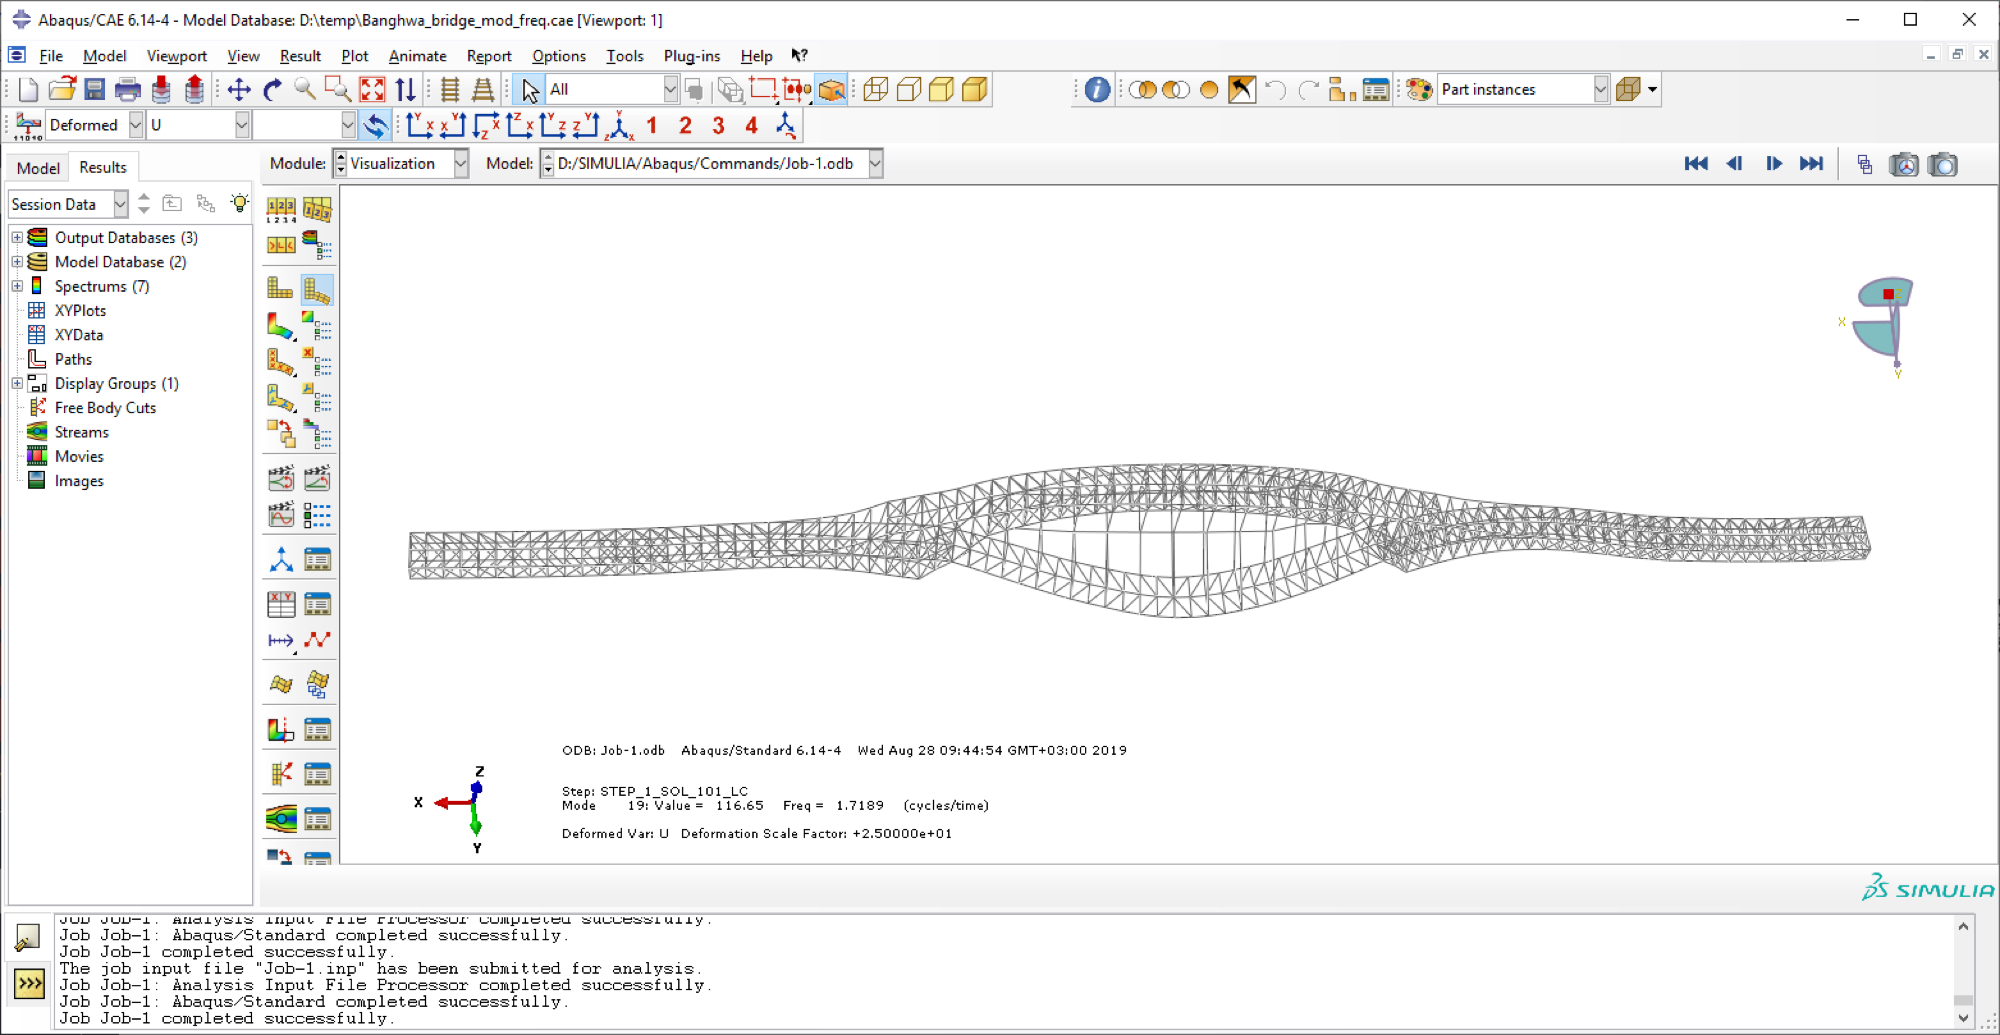This screenshot has width=2000, height=1035.
Task: Click the Plot contours on deformed shape icon
Action: point(280,326)
